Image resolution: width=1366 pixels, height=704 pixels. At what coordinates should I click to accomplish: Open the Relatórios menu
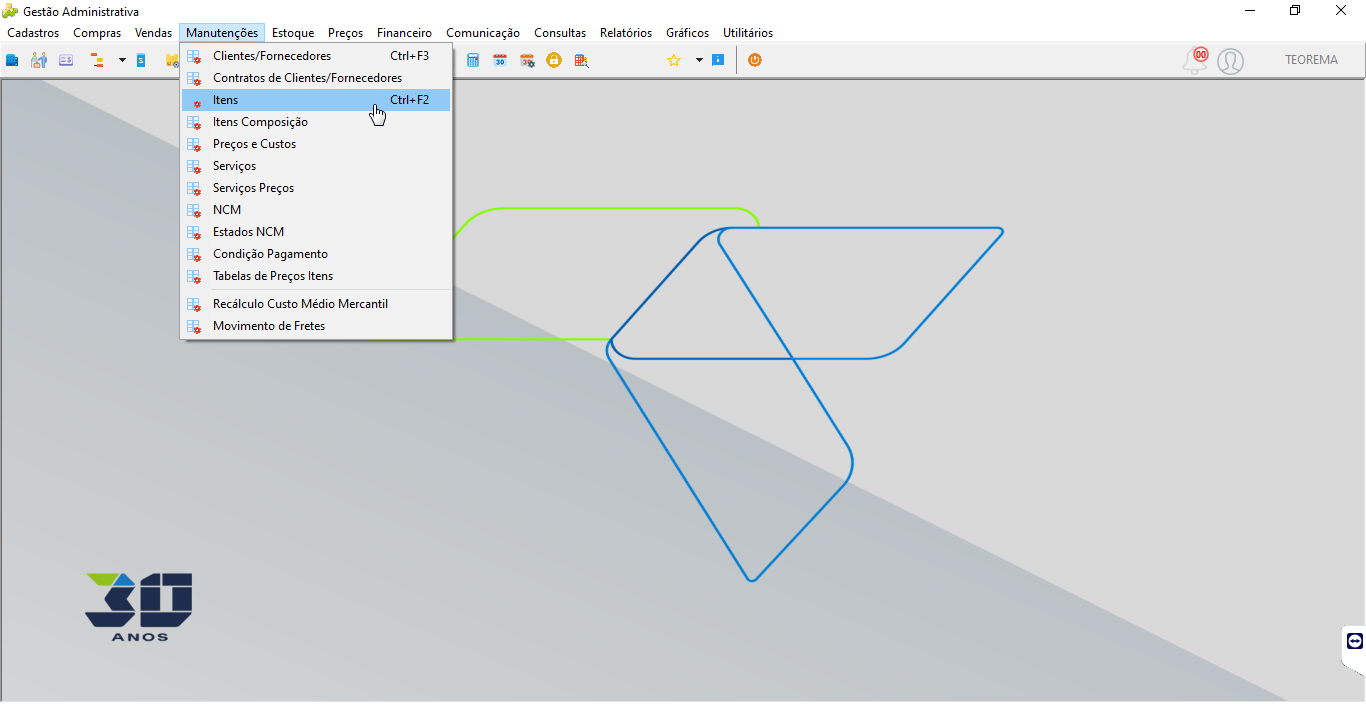point(626,33)
